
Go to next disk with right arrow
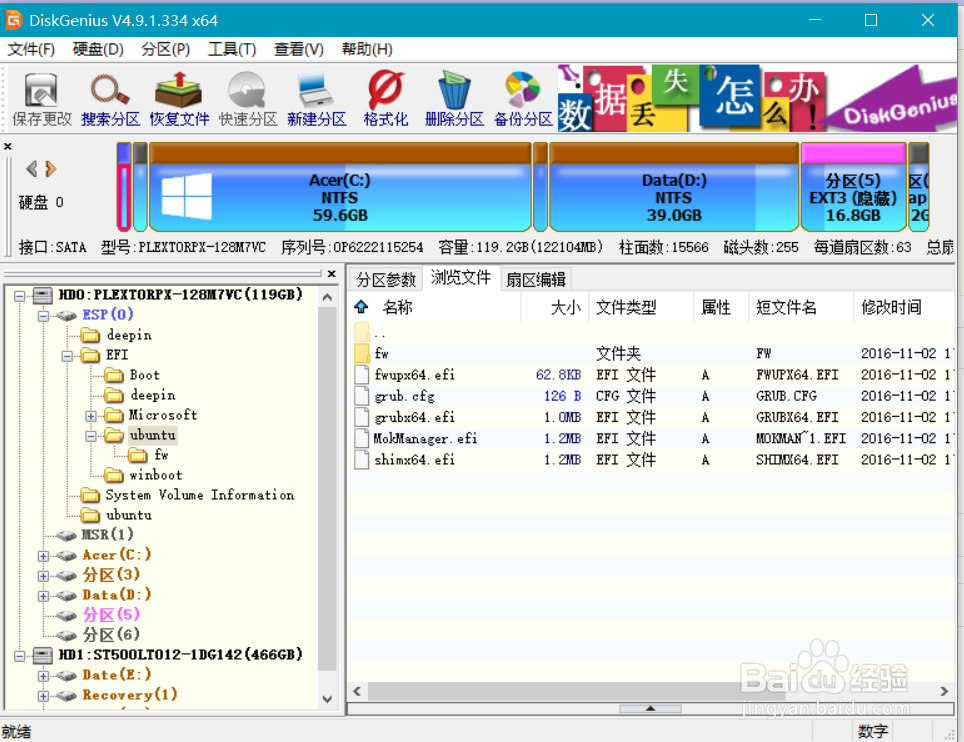click(x=51, y=168)
